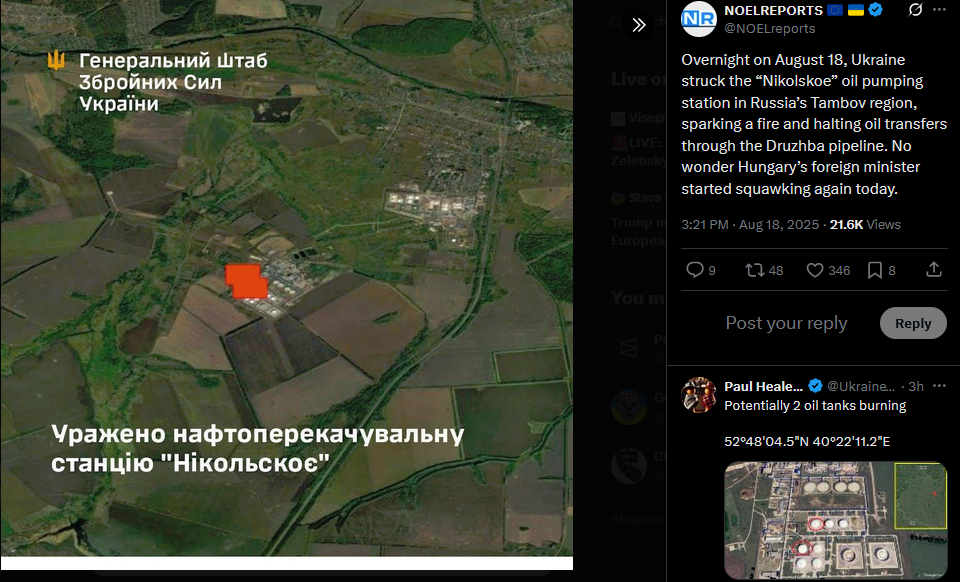Open Paul Heale... name in the reply
This screenshot has width=960, height=582.
point(763,386)
